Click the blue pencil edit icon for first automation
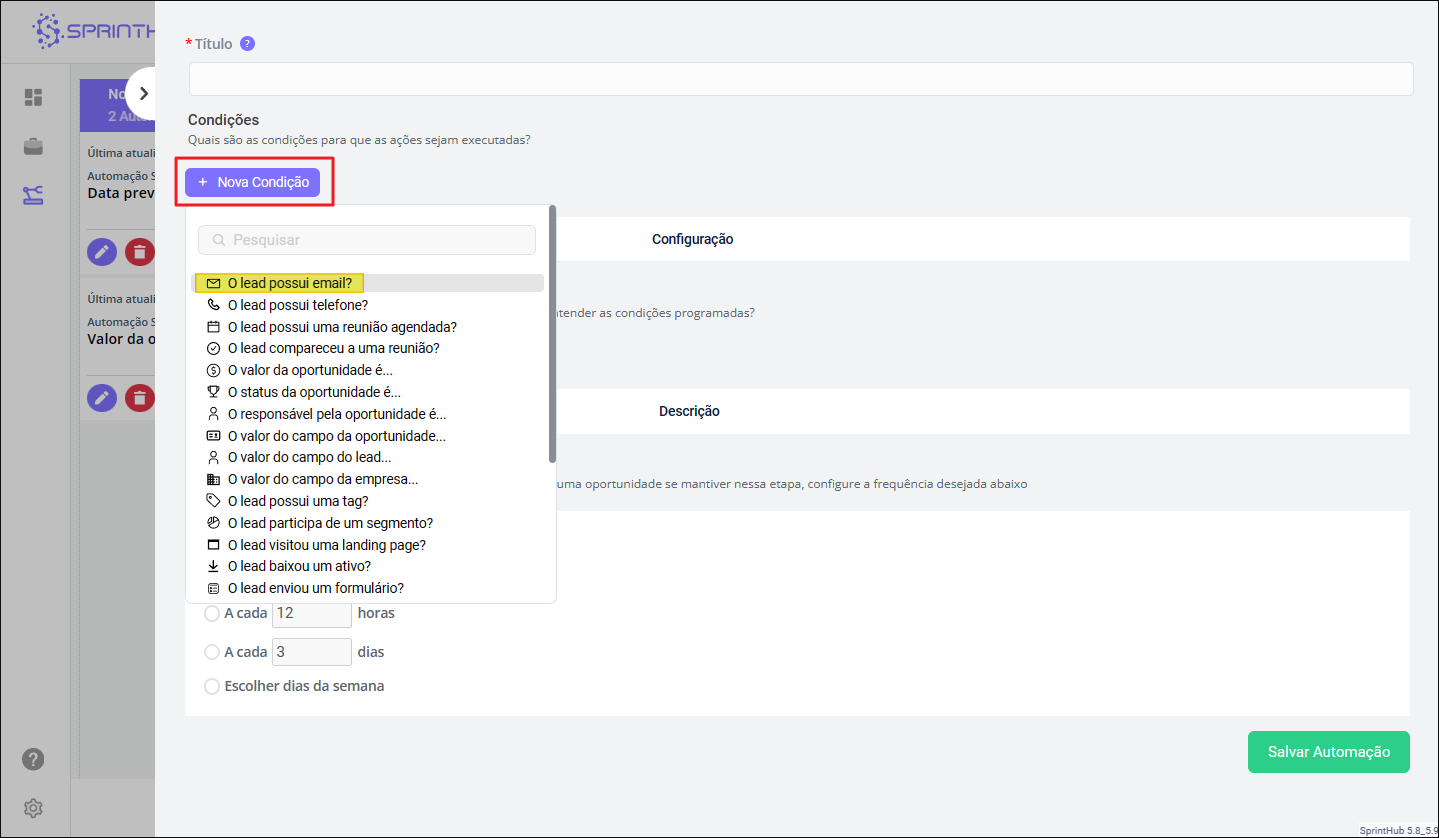The image size is (1439, 838). pyautogui.click(x=102, y=253)
